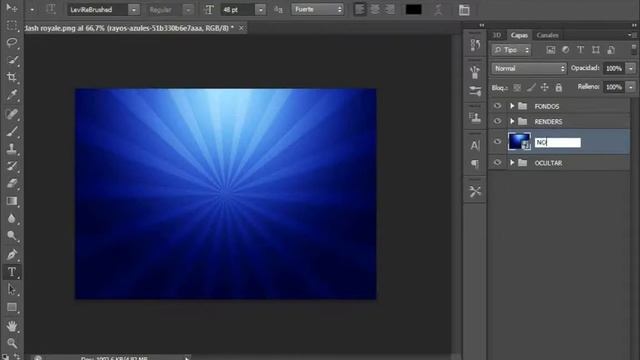Select the Lasso tool
Viewport: 640px width, 360px height.
coord(12,42)
